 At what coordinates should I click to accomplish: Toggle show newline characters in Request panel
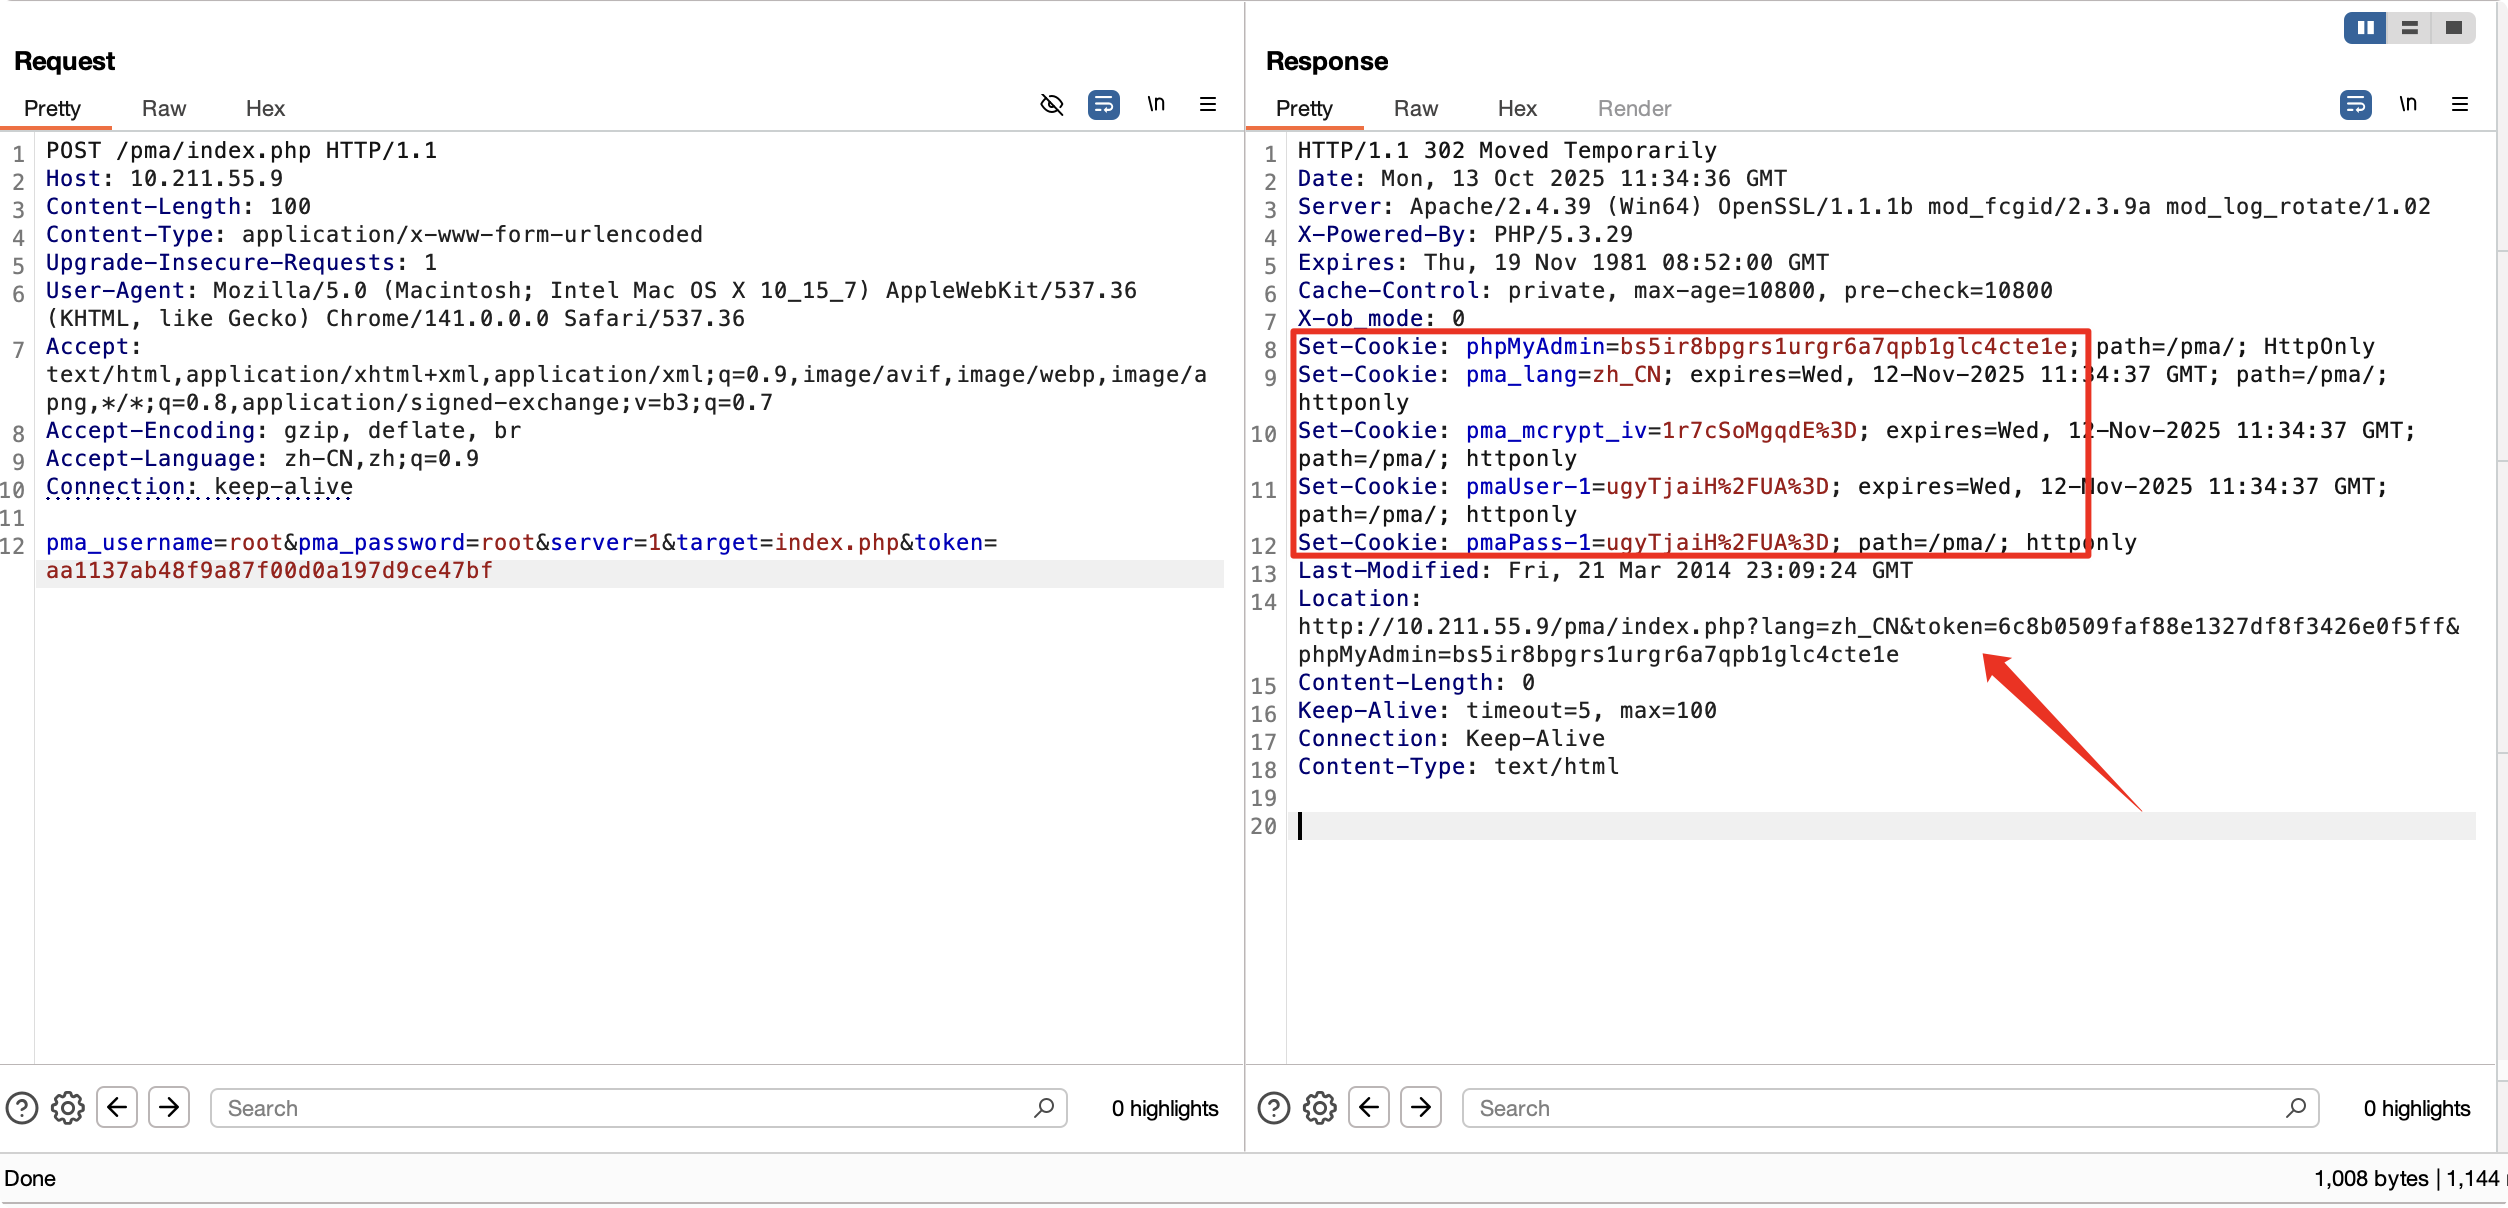point(1155,104)
